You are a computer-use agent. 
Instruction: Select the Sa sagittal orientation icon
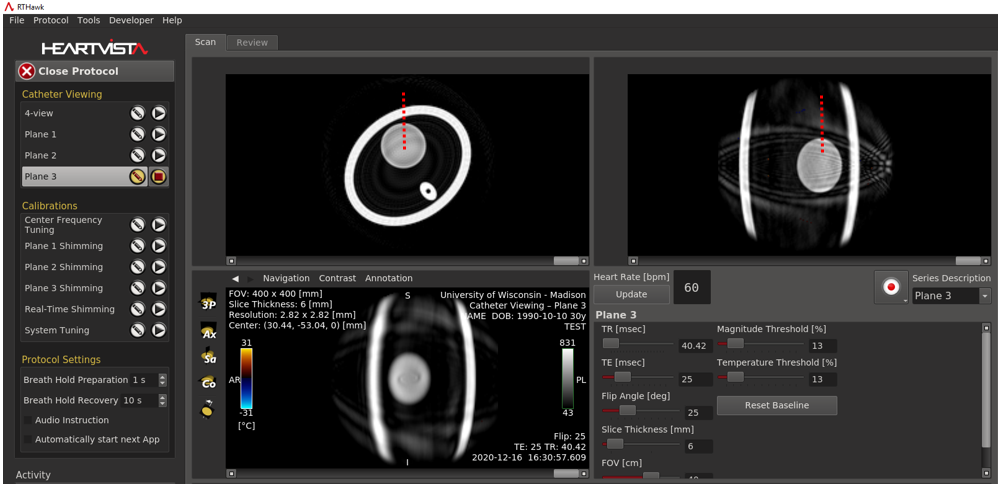click(208, 357)
